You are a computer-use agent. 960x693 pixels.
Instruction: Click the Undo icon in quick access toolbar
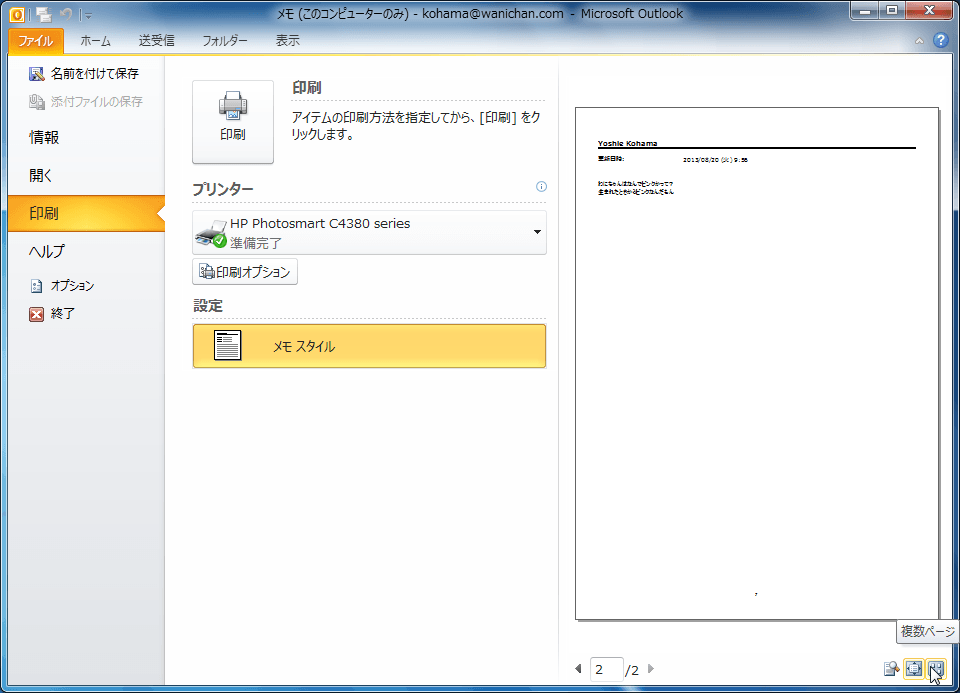click(66, 14)
